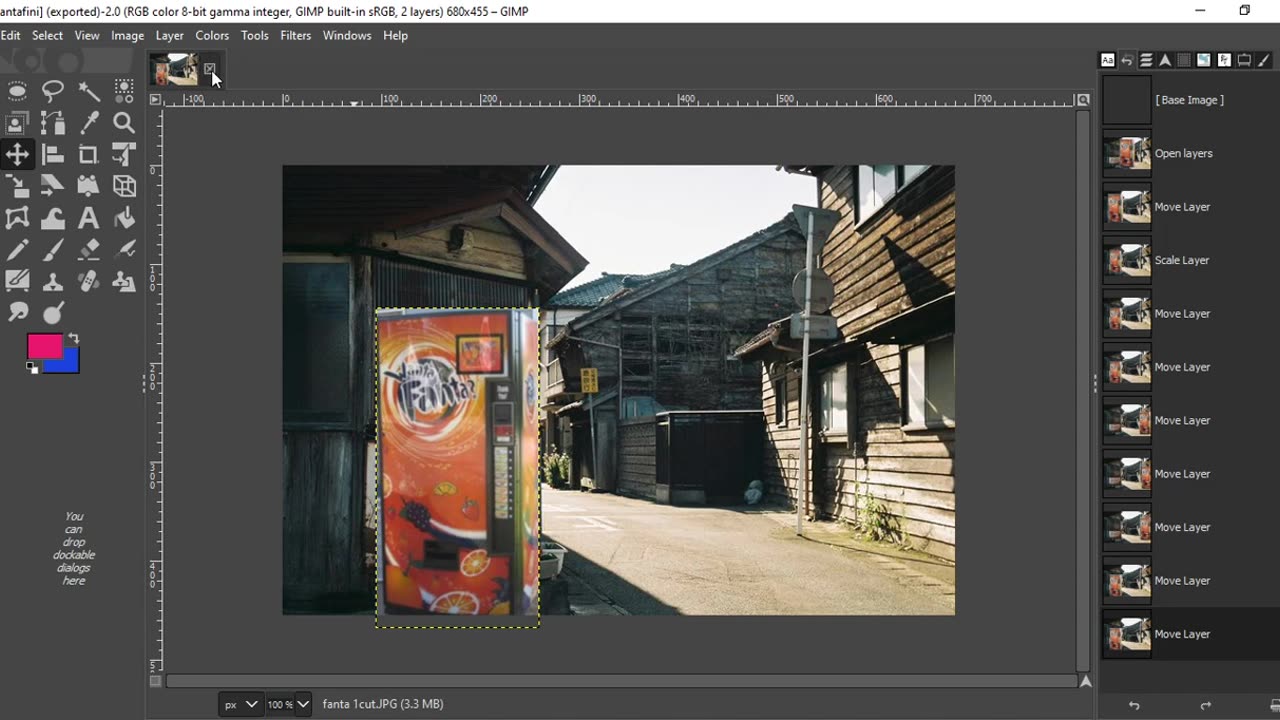Select the Color Picker eyedropper tool
The image size is (1280, 720).
pyautogui.click(x=89, y=123)
